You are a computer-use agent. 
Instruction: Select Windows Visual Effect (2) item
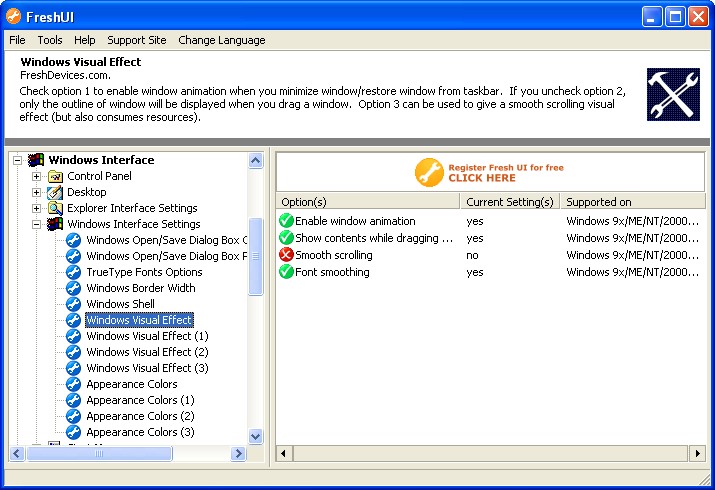click(x=147, y=352)
